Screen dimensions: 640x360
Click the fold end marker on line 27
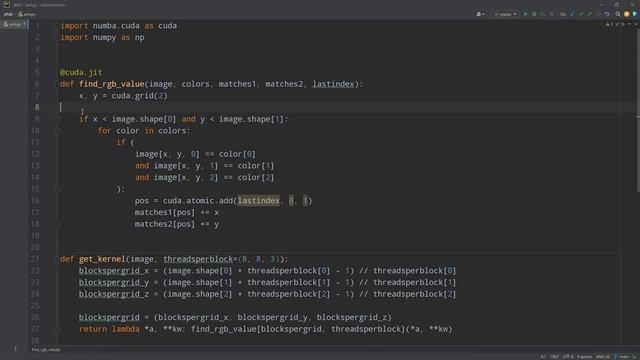[x=58, y=329]
